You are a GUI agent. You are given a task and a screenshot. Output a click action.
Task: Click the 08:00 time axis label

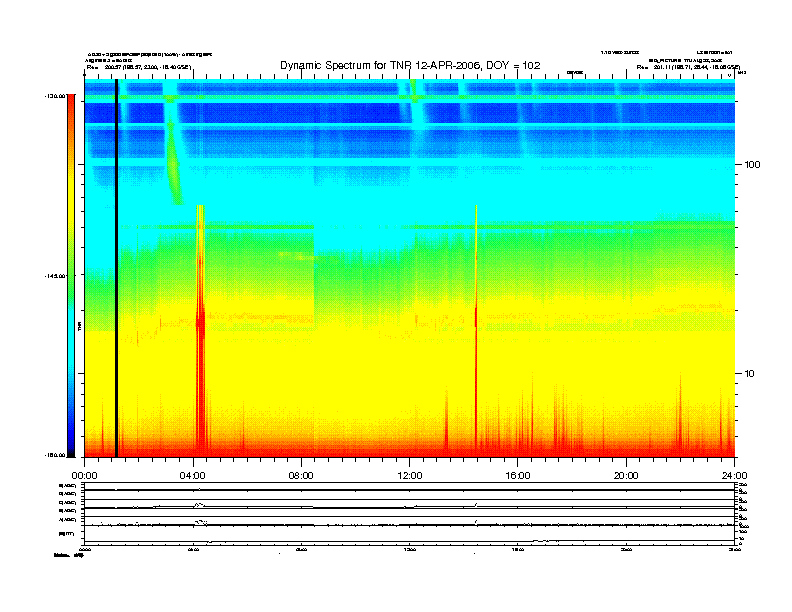(x=301, y=476)
